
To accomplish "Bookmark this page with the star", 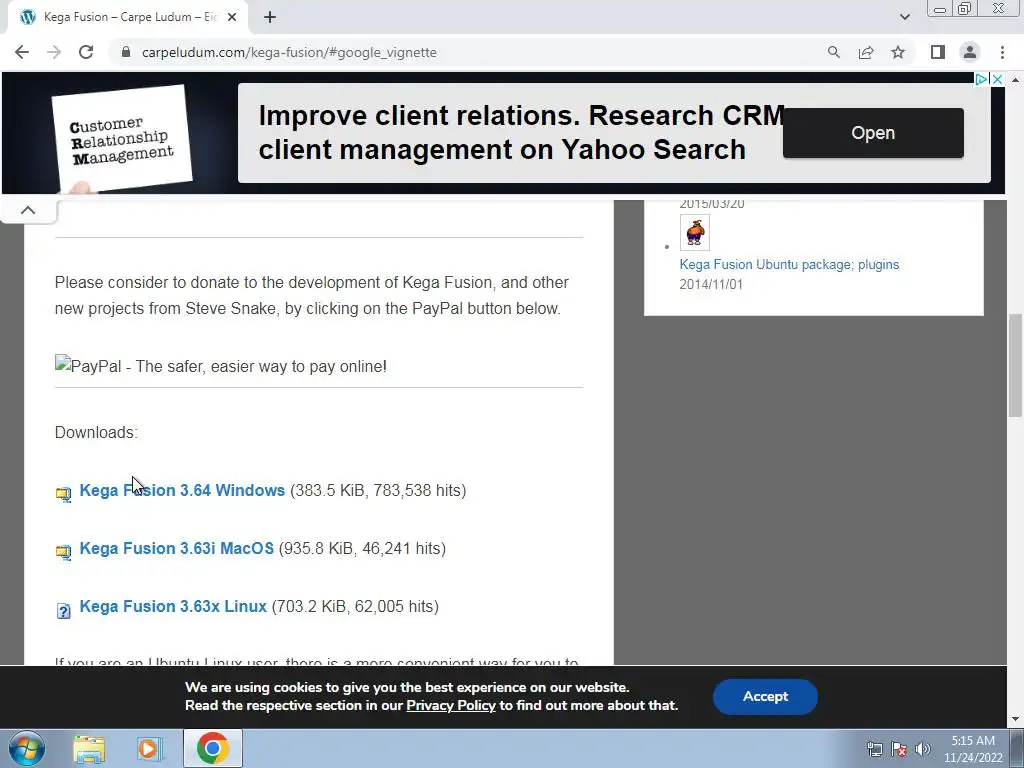I will tap(898, 52).
